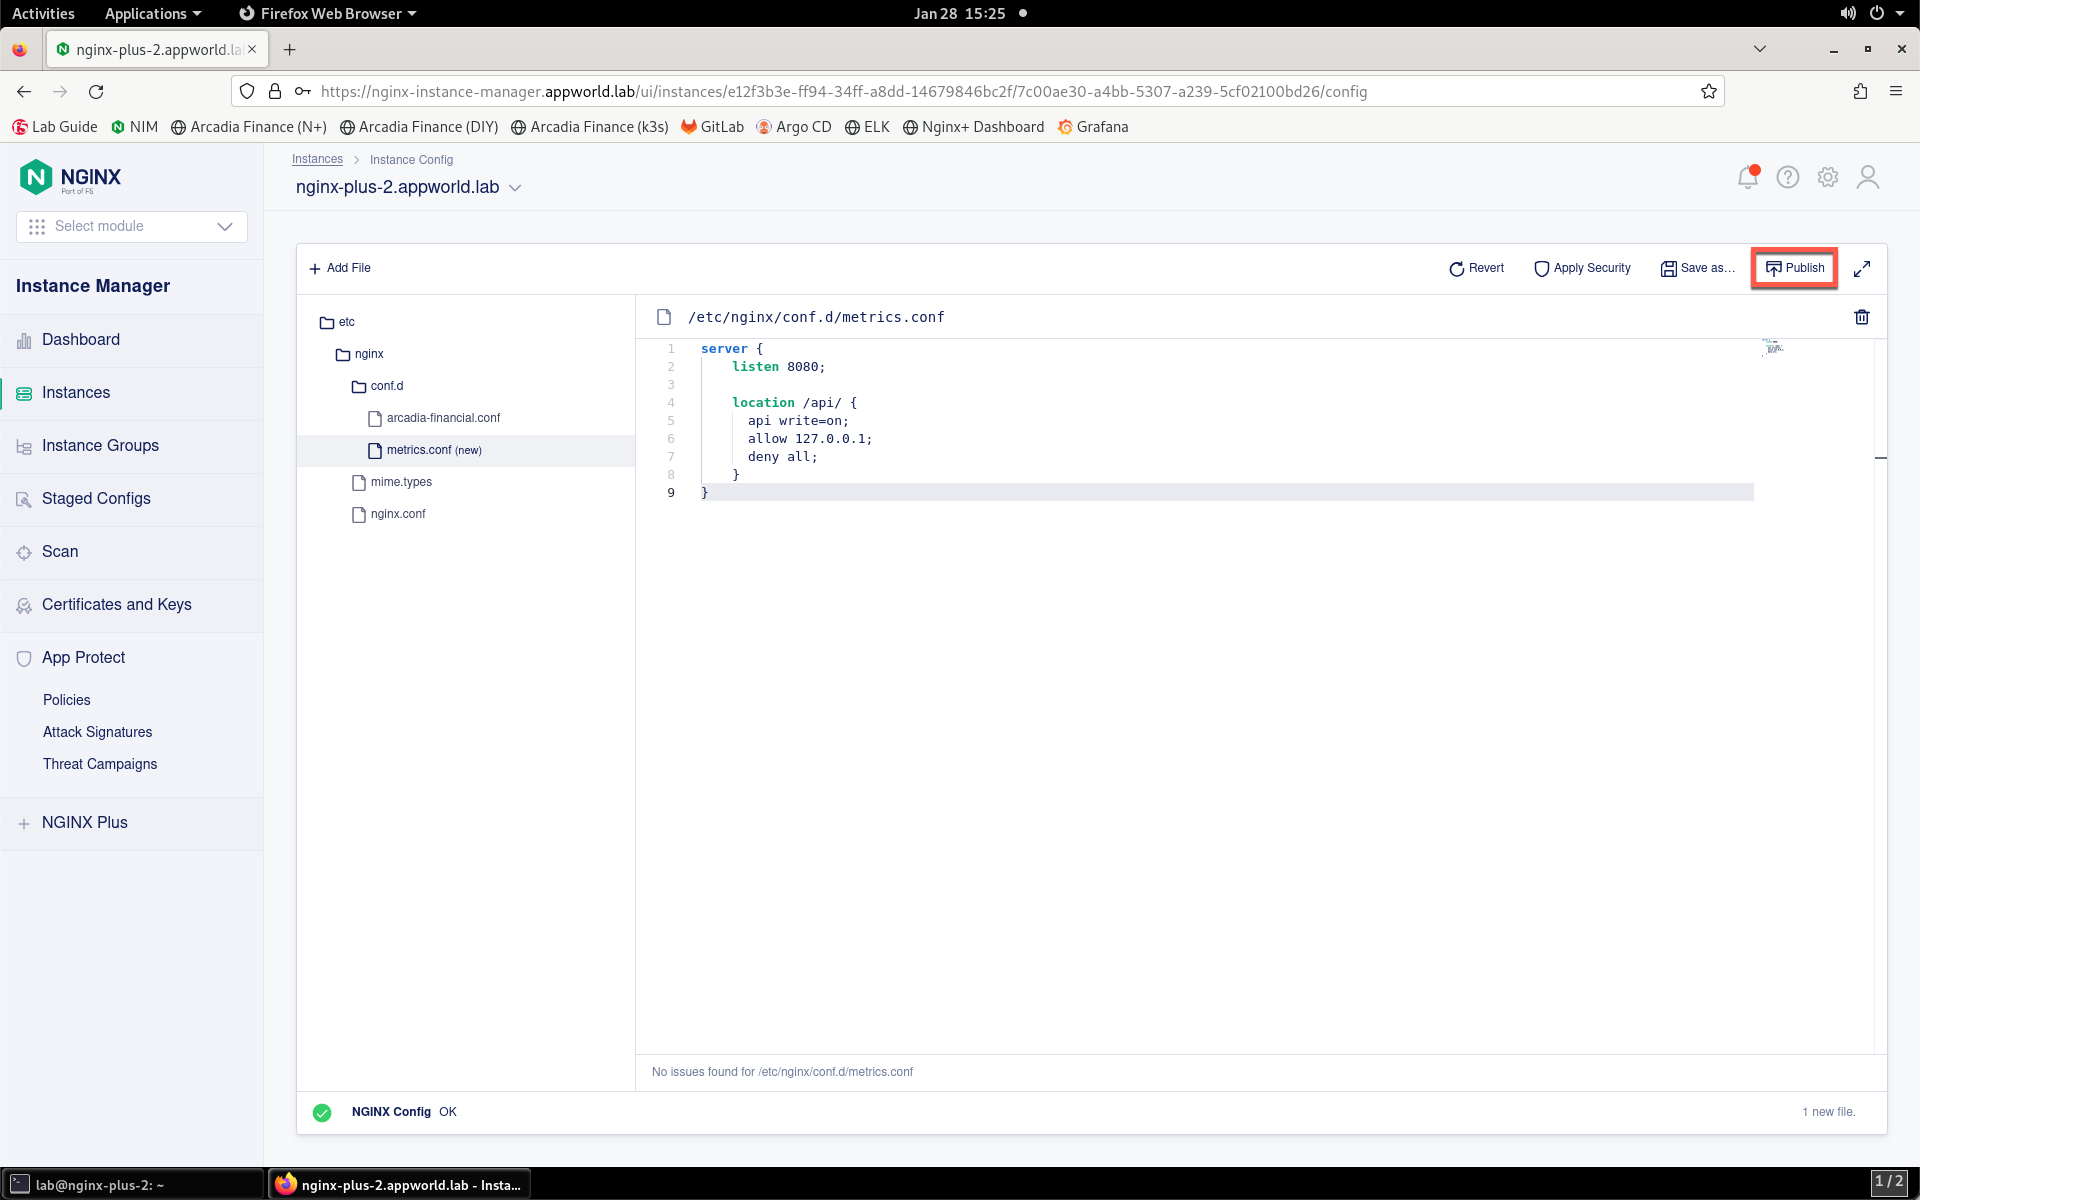Open the notifications bell icon
The height and width of the screenshot is (1200, 2090).
coord(1748,177)
